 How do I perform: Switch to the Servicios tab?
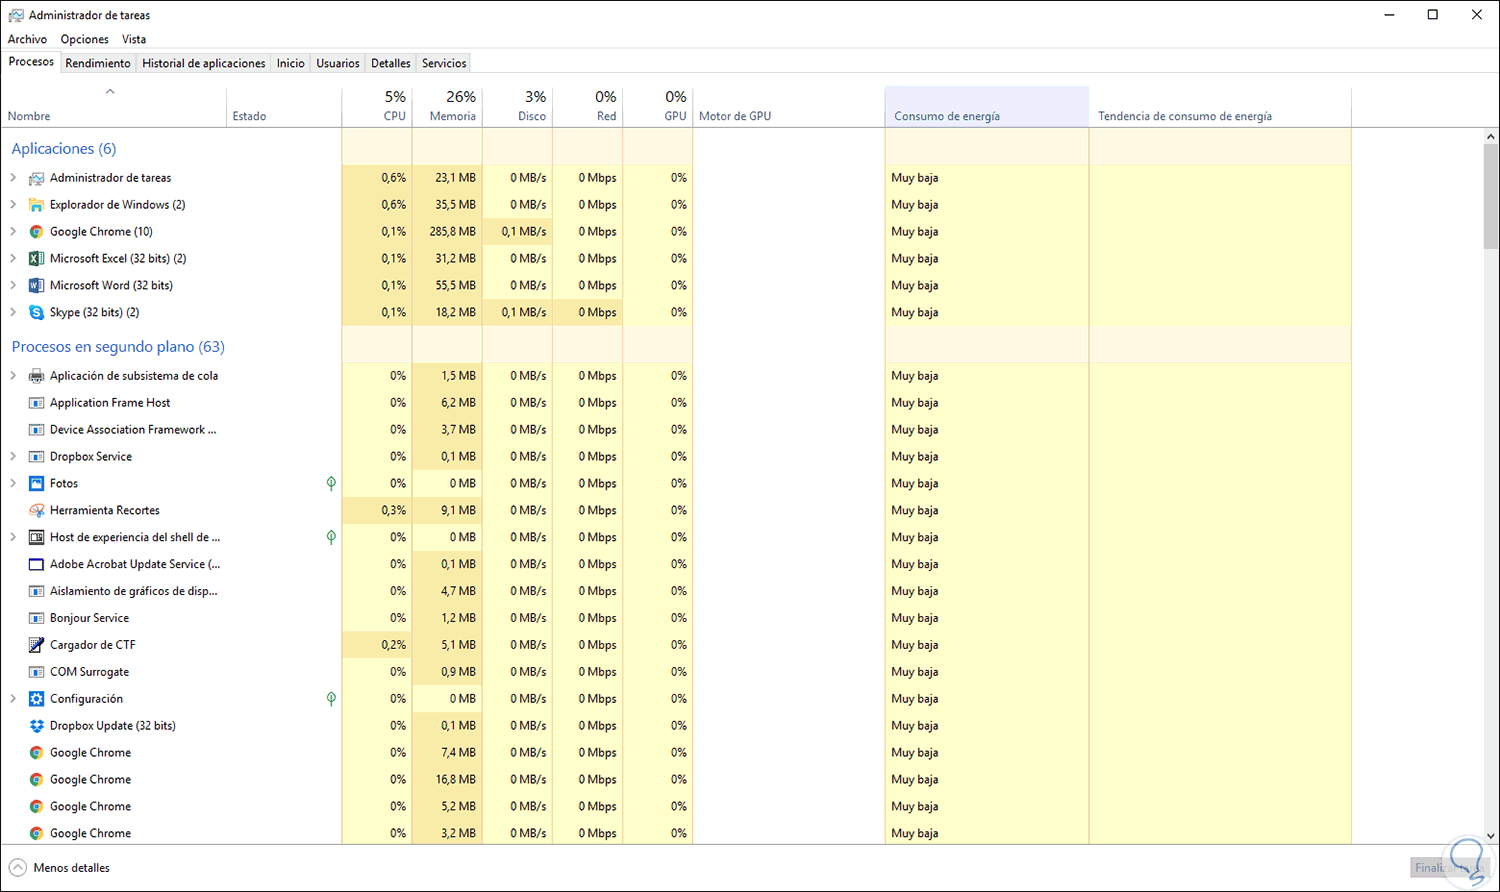pyautogui.click(x=444, y=63)
